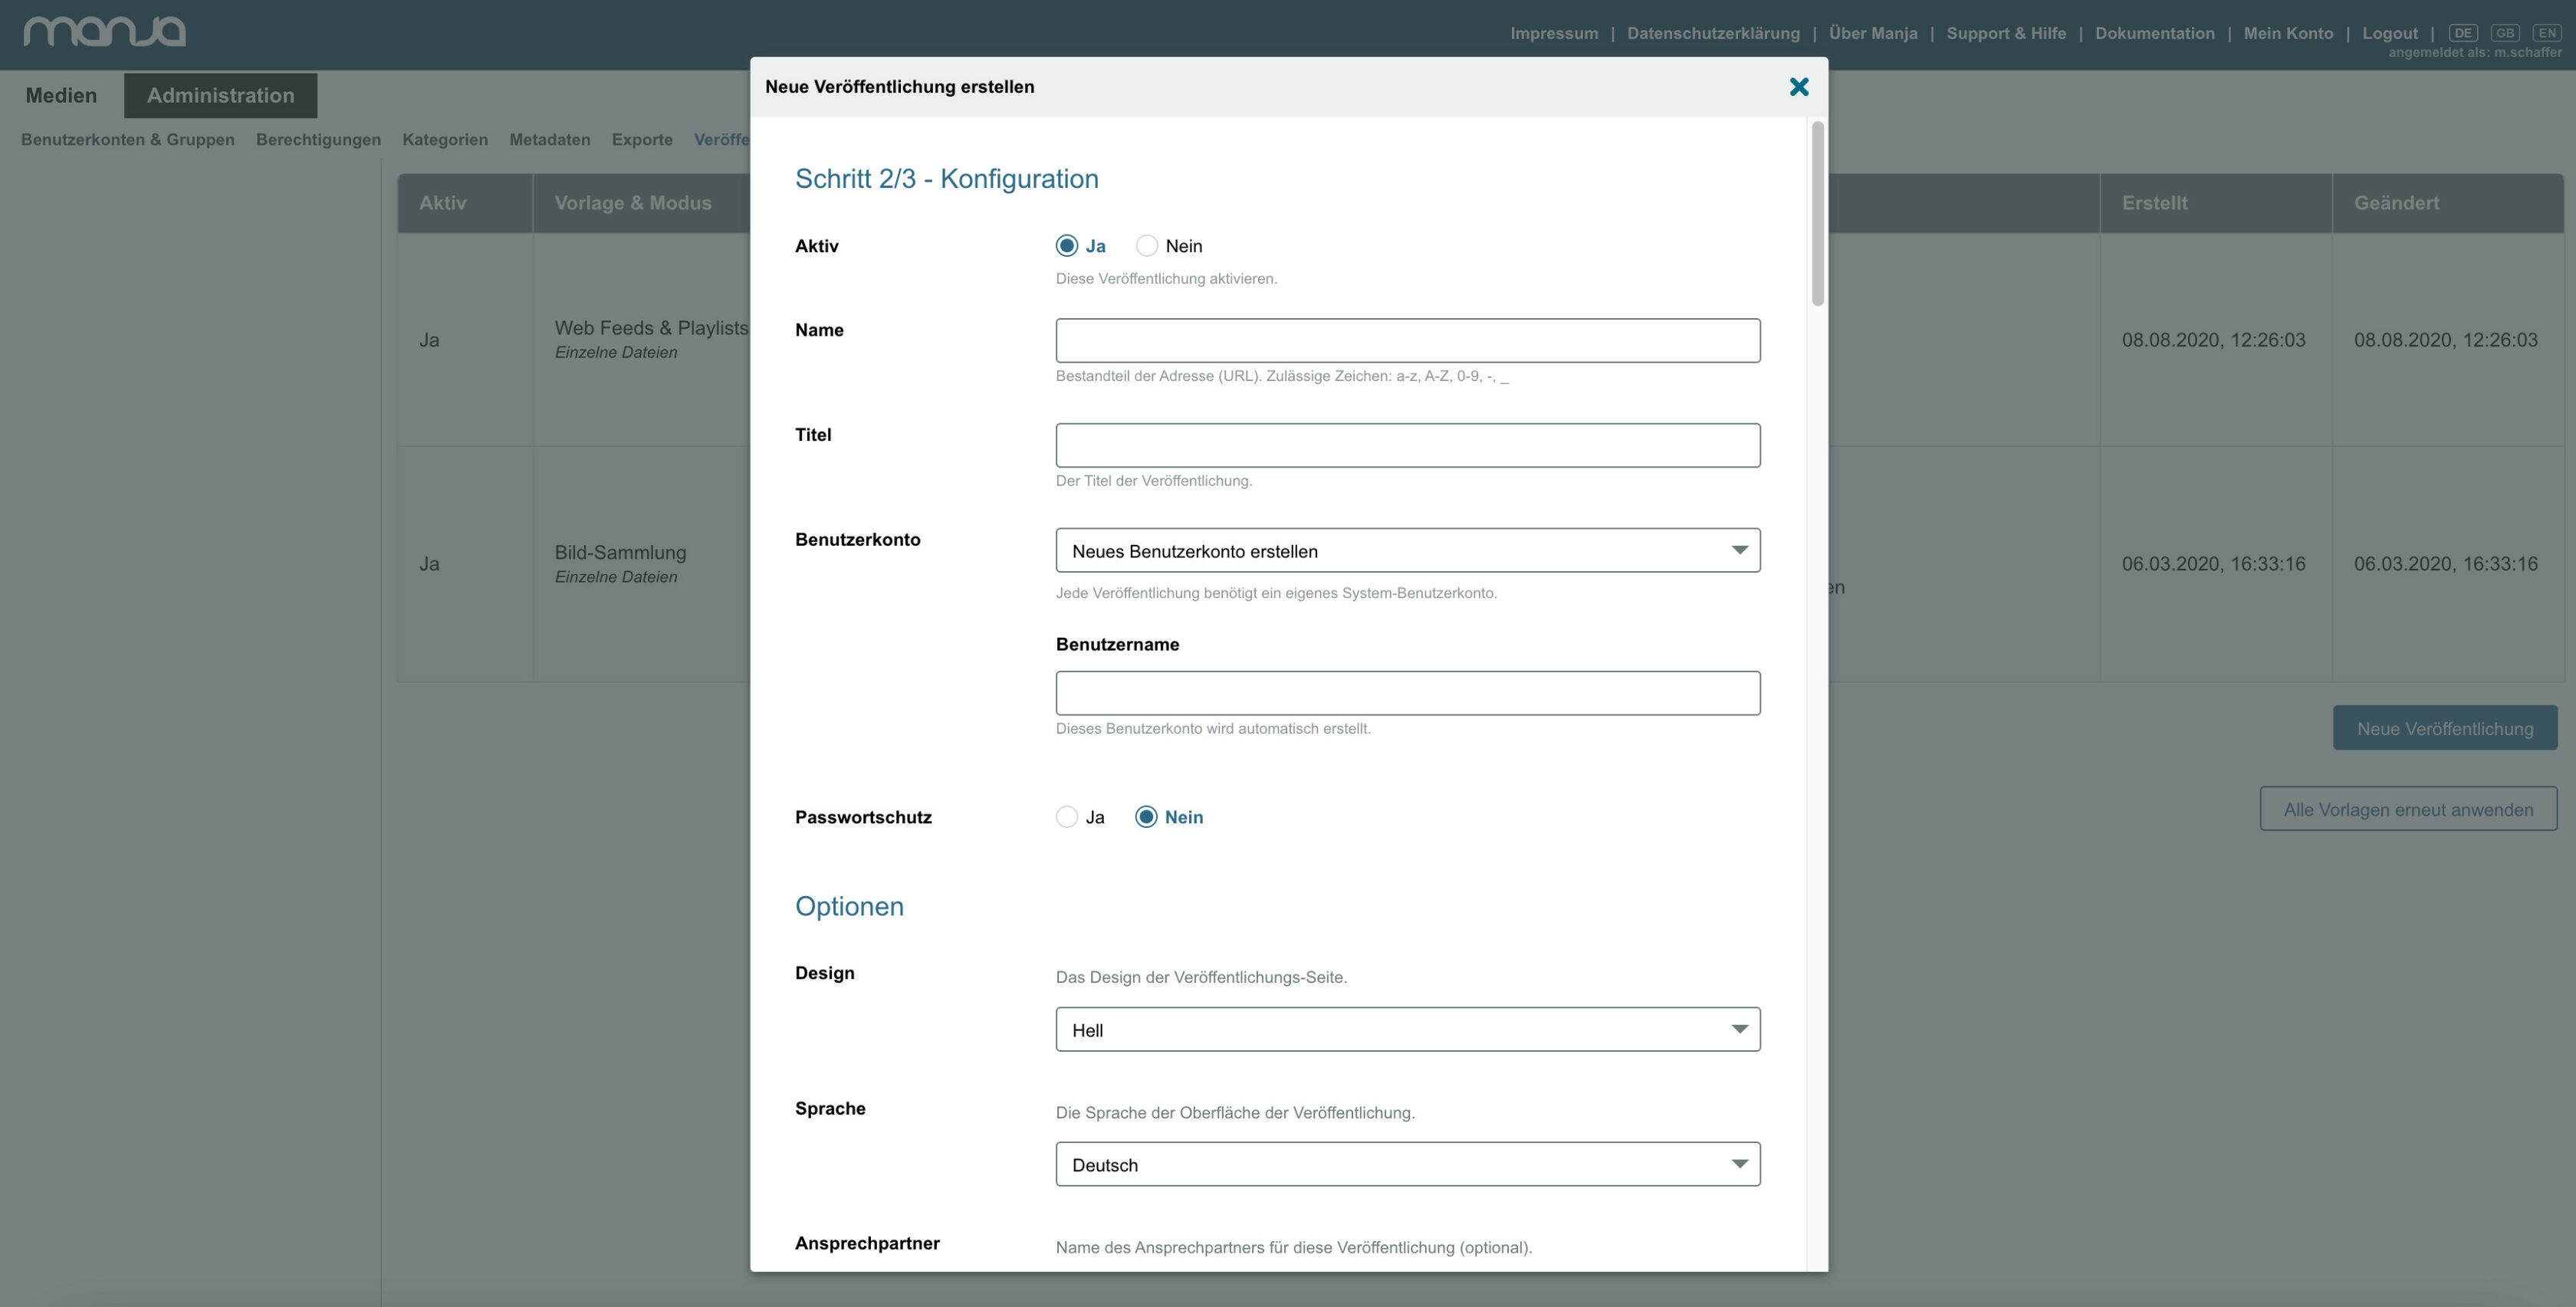Click the Neue Veröffentlichung button

[x=2445, y=729]
